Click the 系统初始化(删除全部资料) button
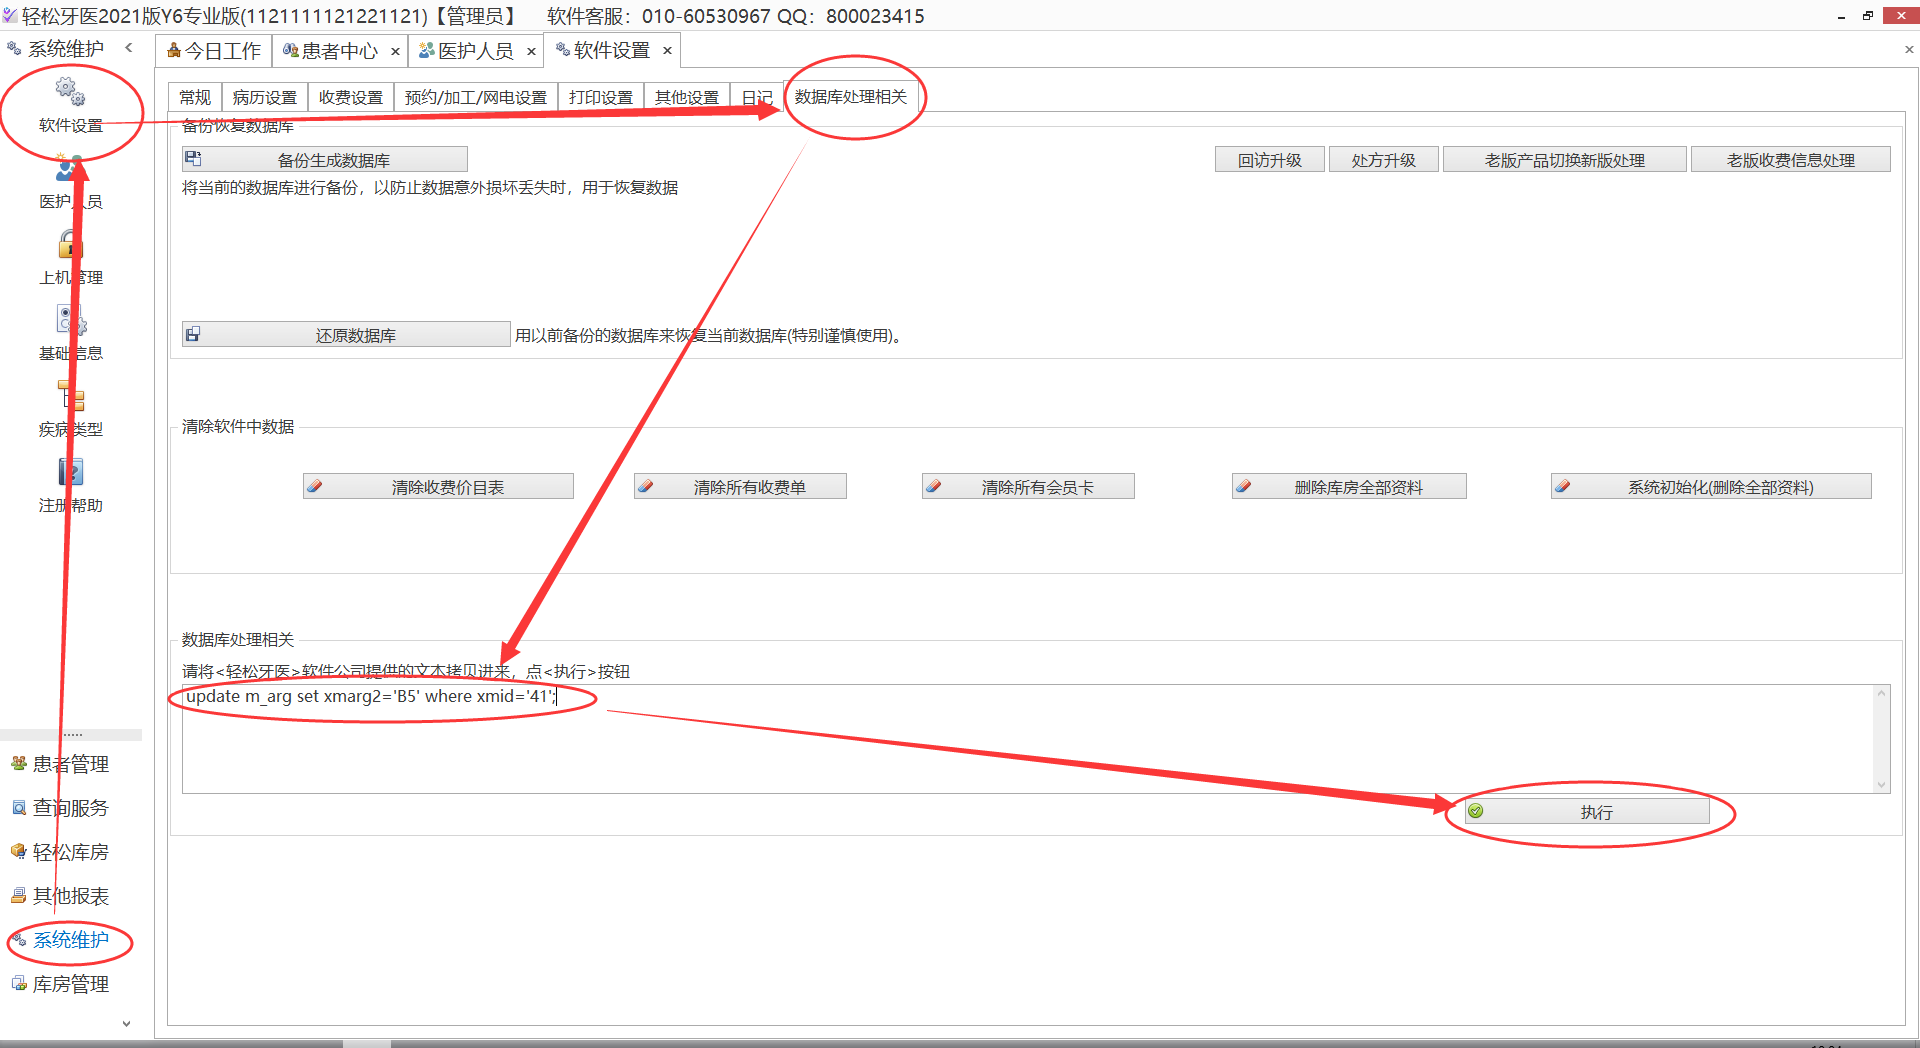1920x1048 pixels. tap(1711, 487)
